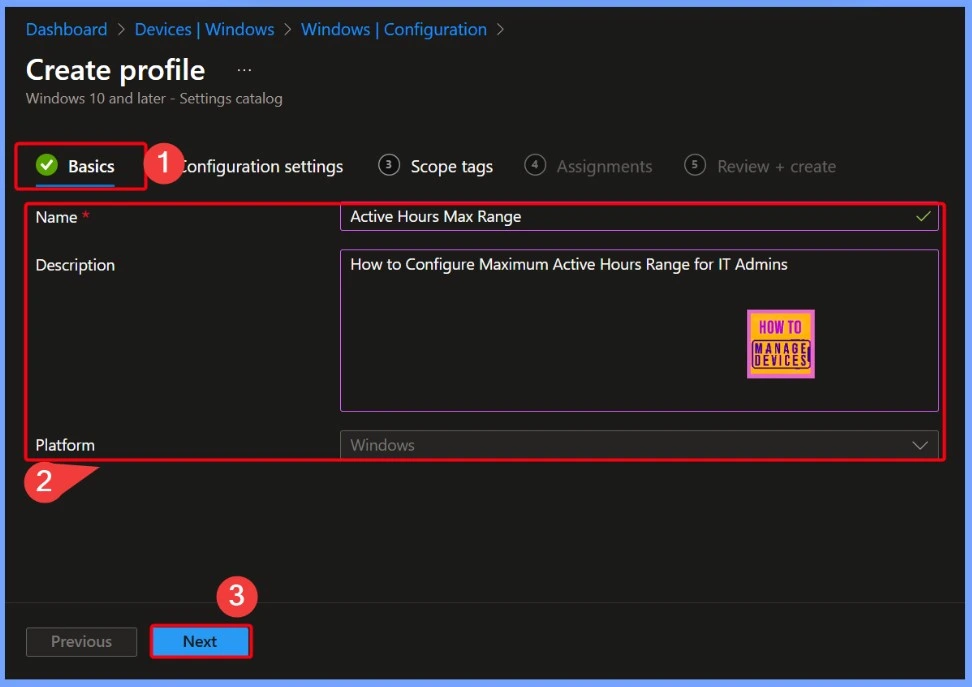Open Windows | Configuration breadcrumb link
This screenshot has width=972, height=687.
[x=394, y=29]
